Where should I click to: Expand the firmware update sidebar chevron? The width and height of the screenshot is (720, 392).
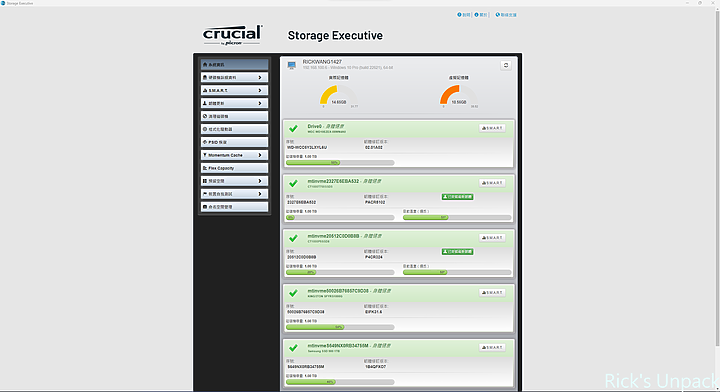tap(260, 103)
